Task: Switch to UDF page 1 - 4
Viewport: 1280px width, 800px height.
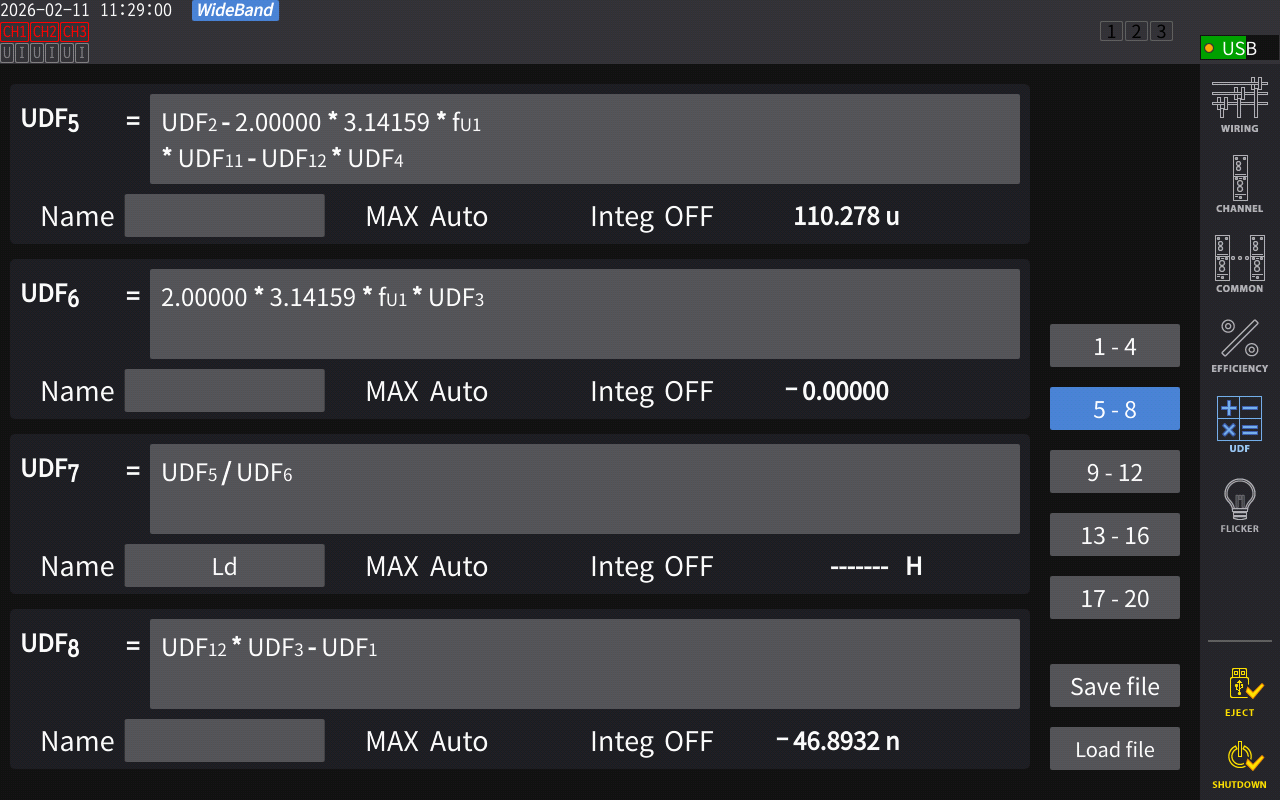Action: coord(1114,346)
